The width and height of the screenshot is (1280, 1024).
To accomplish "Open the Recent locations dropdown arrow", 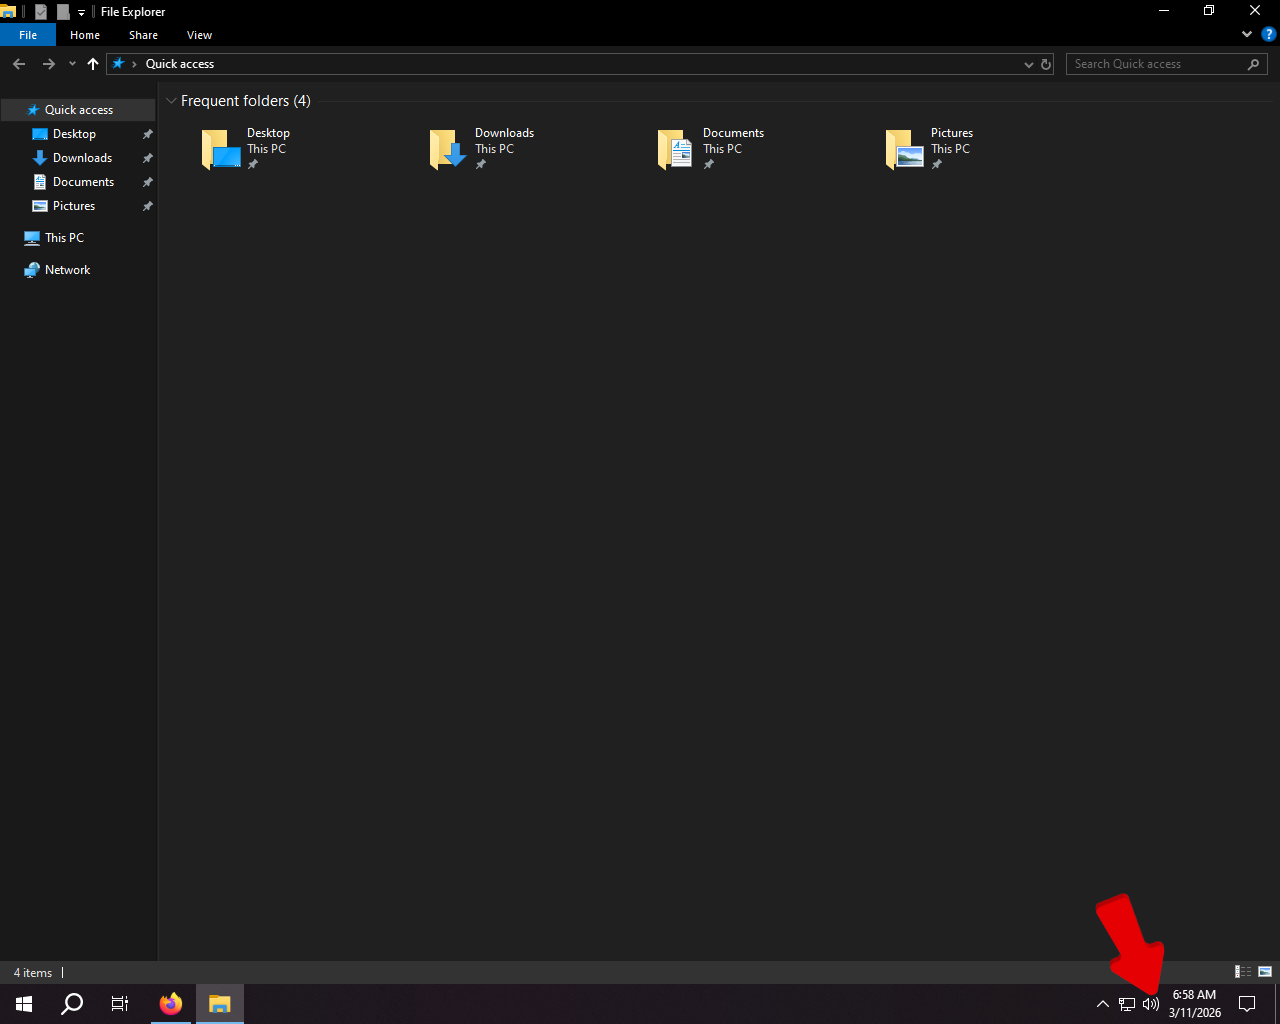I will [x=72, y=64].
